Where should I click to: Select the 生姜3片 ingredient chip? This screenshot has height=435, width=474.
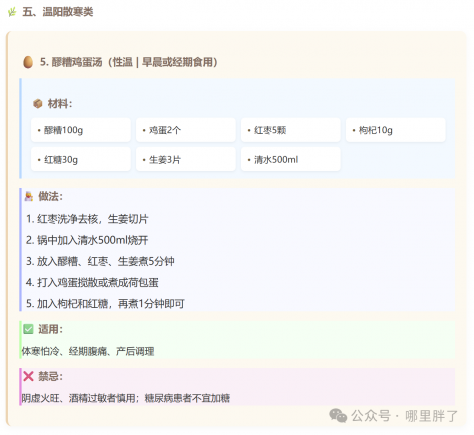[186, 159]
